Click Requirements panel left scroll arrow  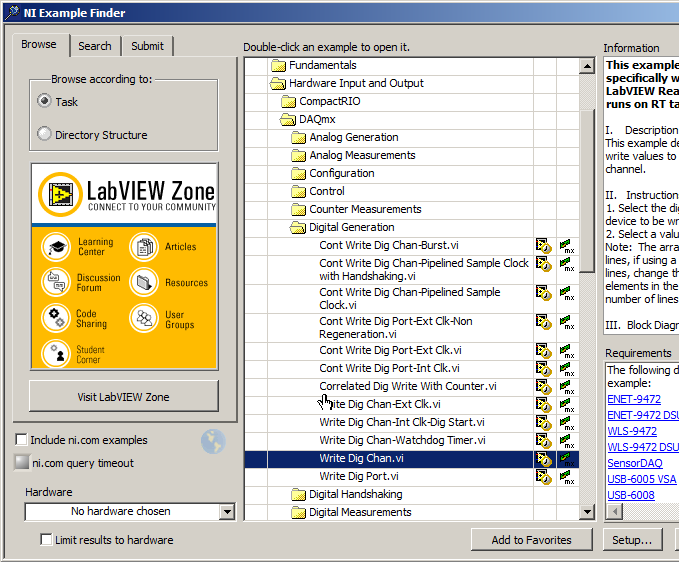click(615, 512)
